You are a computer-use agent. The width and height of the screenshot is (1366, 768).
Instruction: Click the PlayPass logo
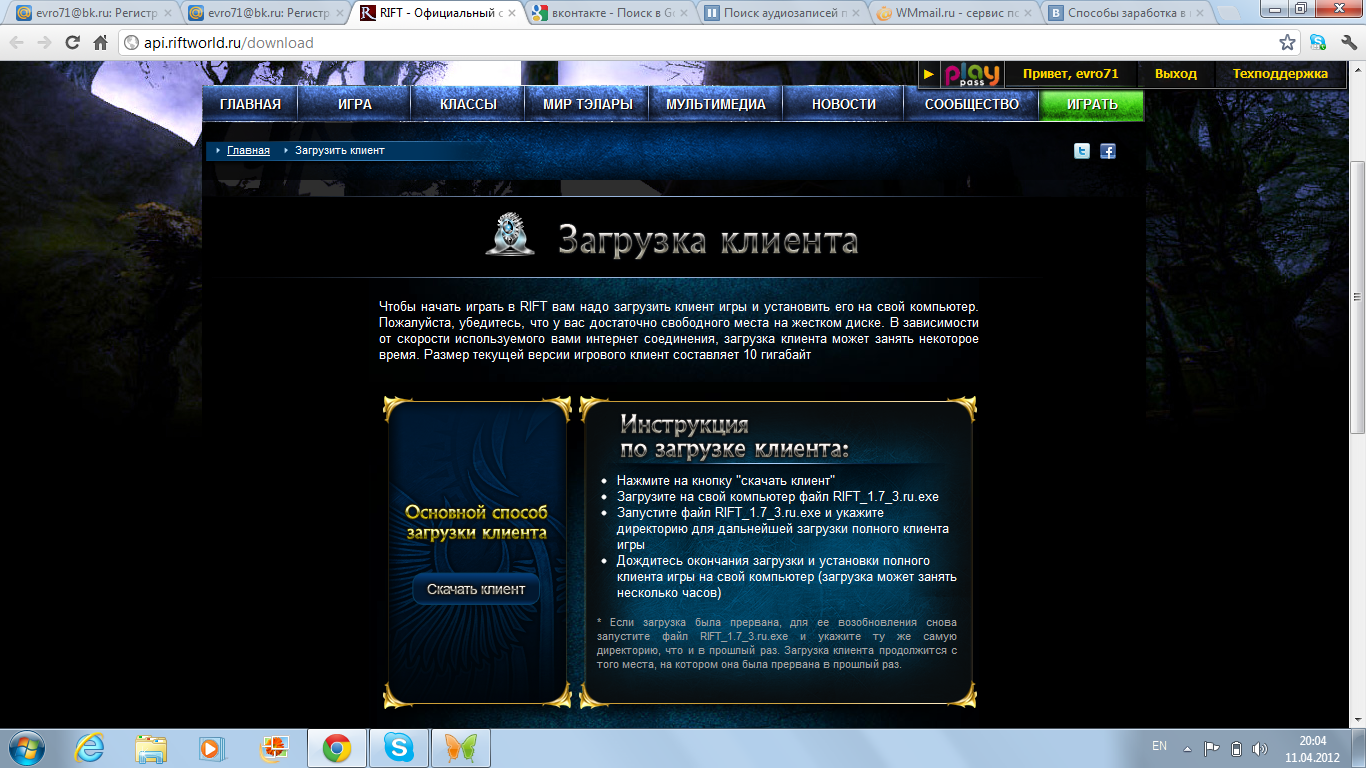[970, 74]
